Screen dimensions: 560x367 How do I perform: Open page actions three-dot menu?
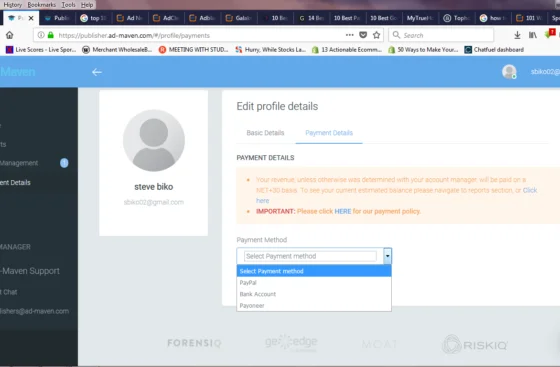[x=350, y=35]
